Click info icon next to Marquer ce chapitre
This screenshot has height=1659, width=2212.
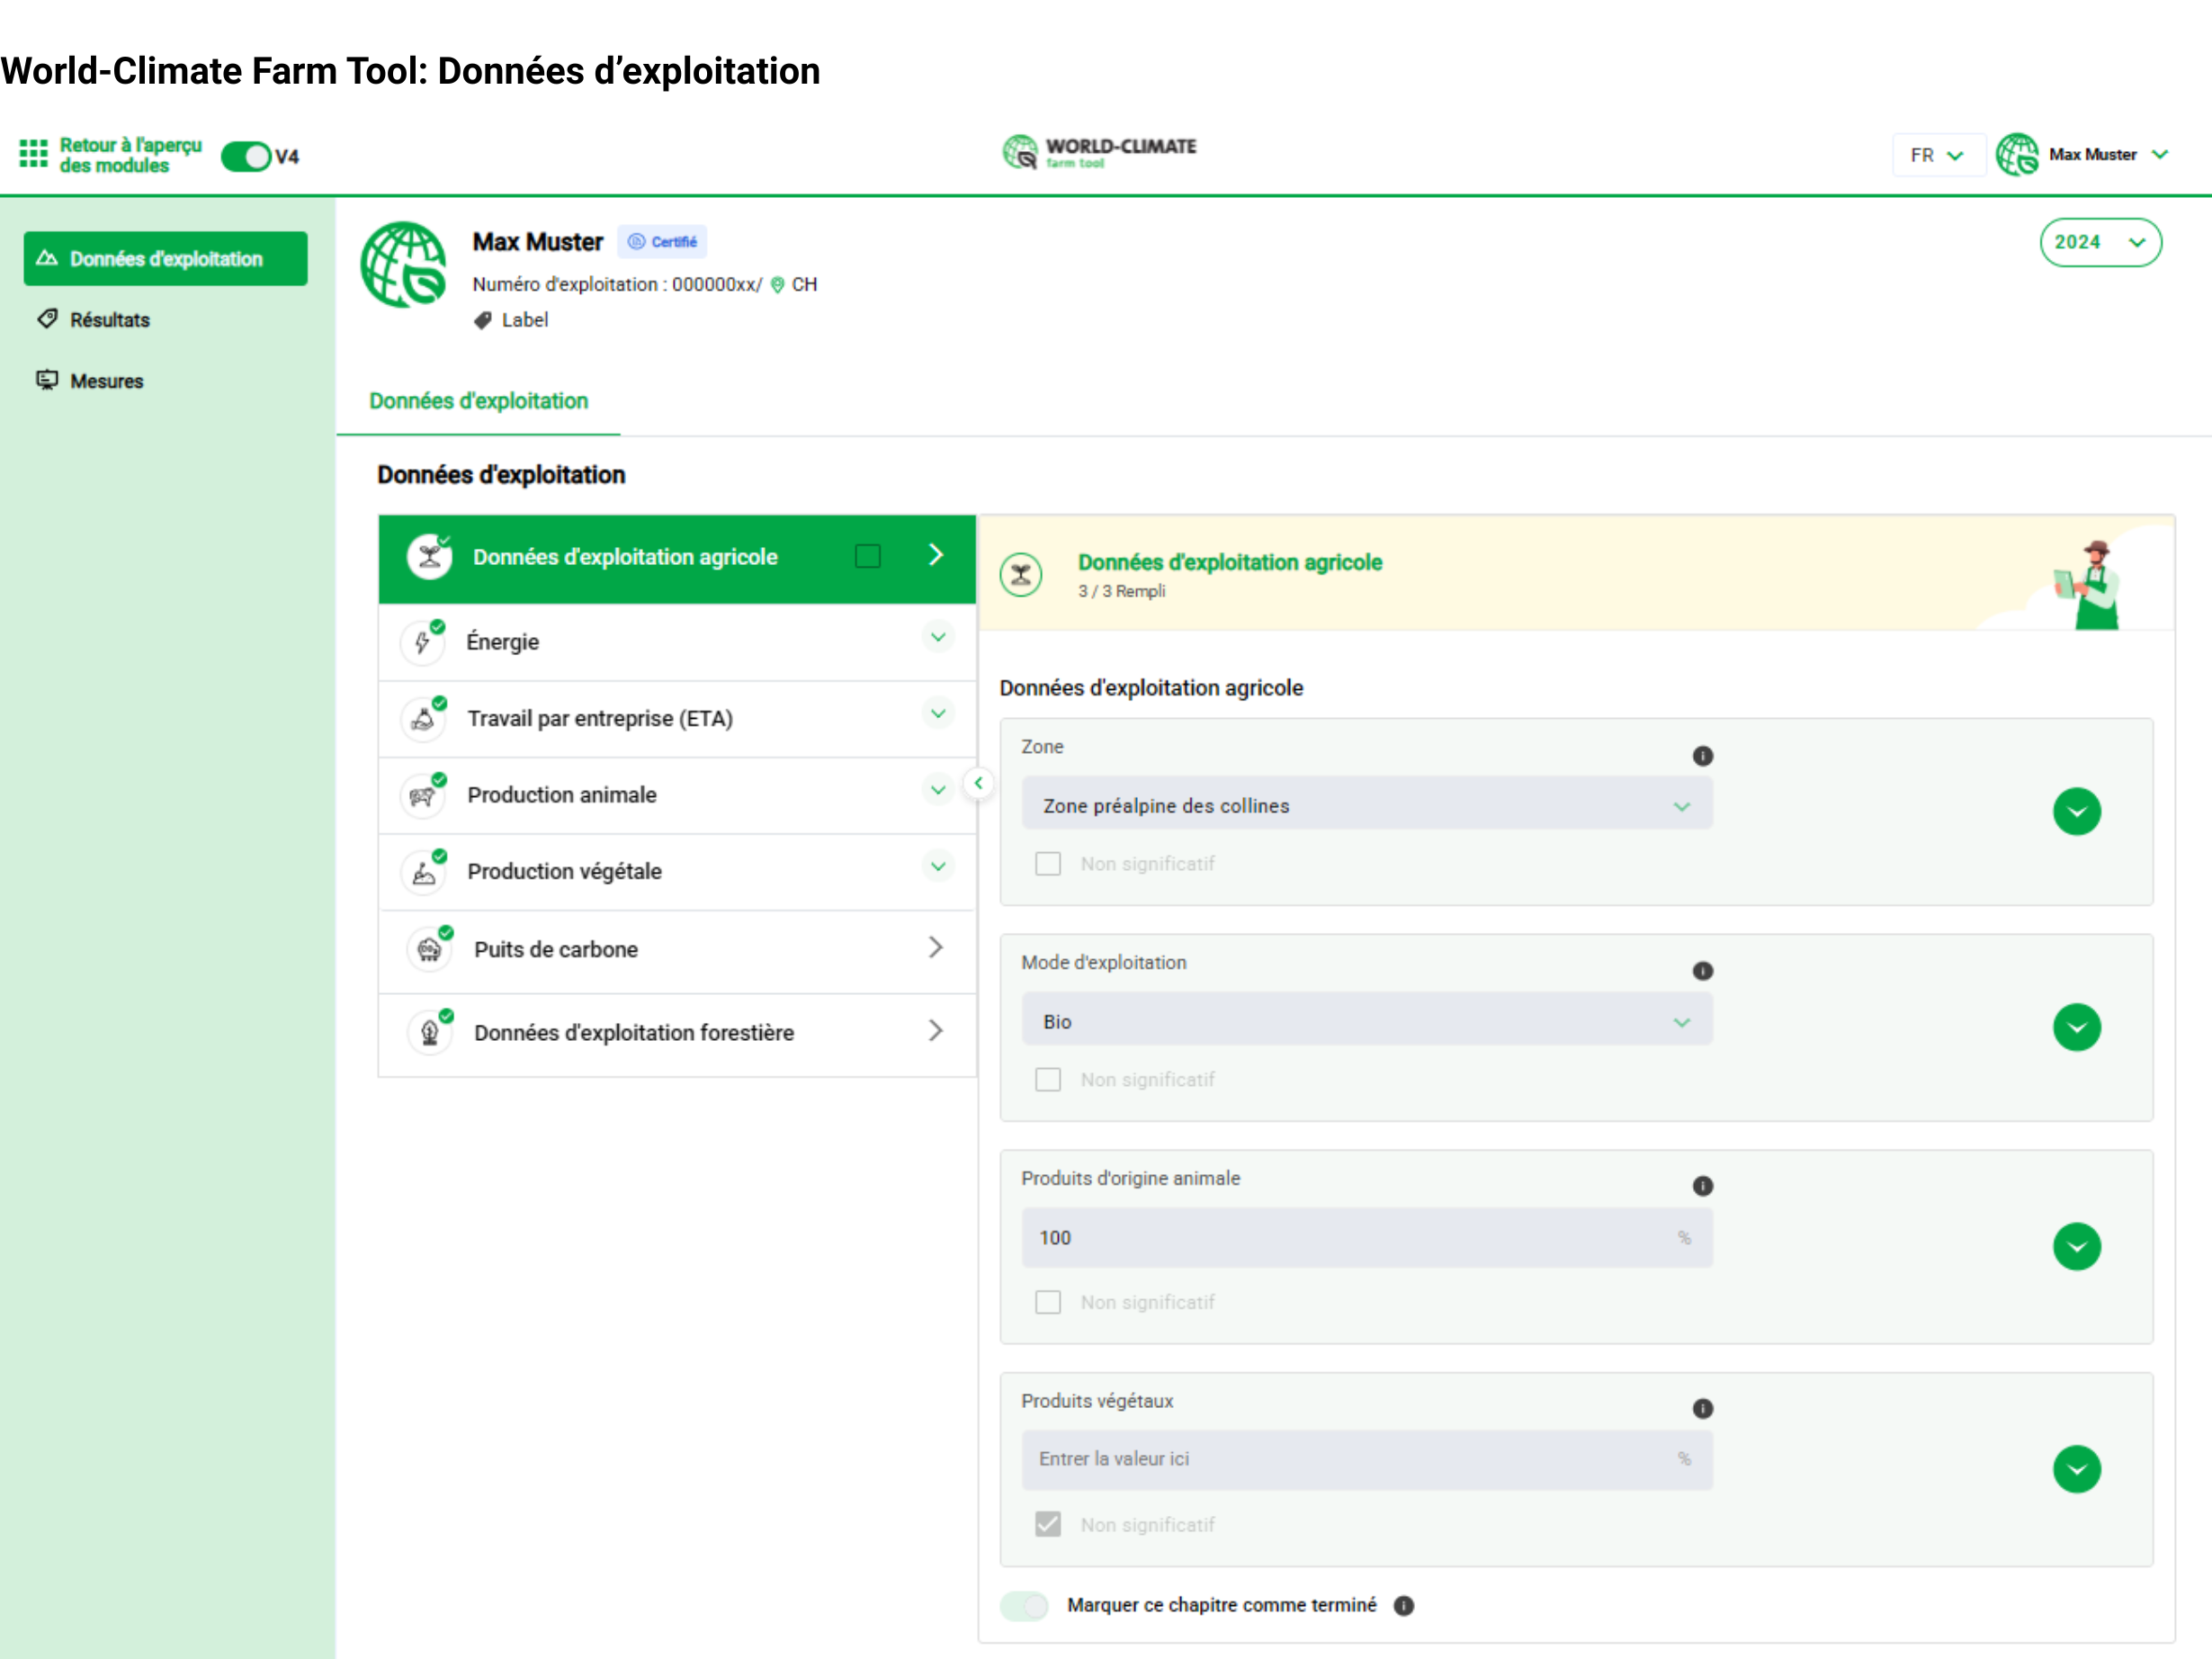click(x=1404, y=1605)
